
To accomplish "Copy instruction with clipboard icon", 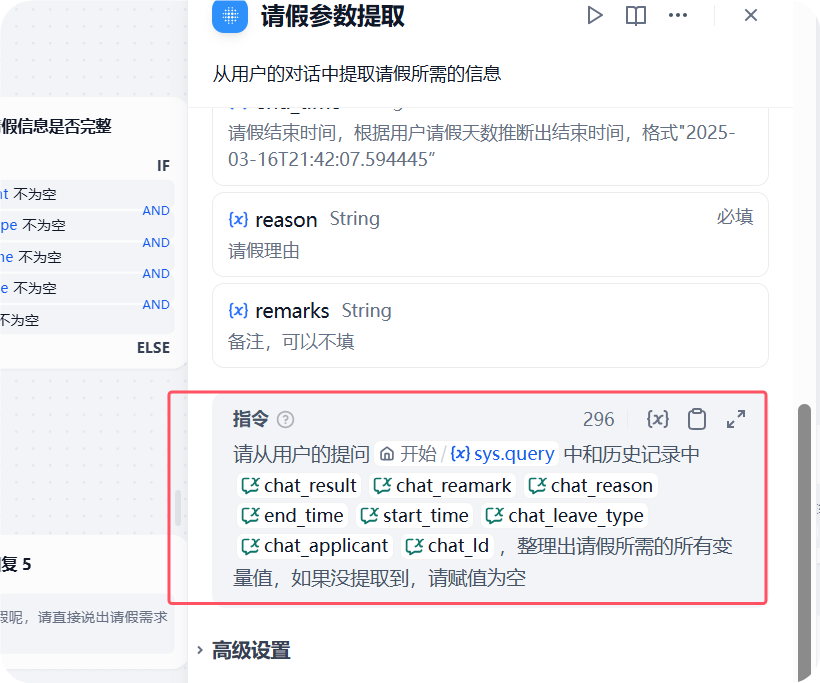I will pyautogui.click(x=697, y=419).
